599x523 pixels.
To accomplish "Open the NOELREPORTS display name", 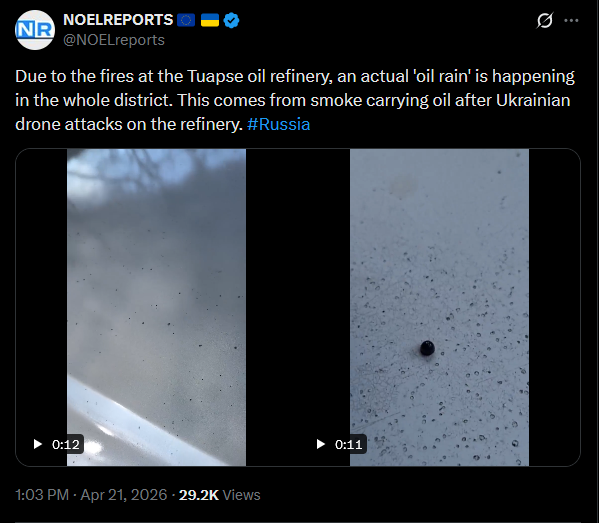I will [x=118, y=20].
